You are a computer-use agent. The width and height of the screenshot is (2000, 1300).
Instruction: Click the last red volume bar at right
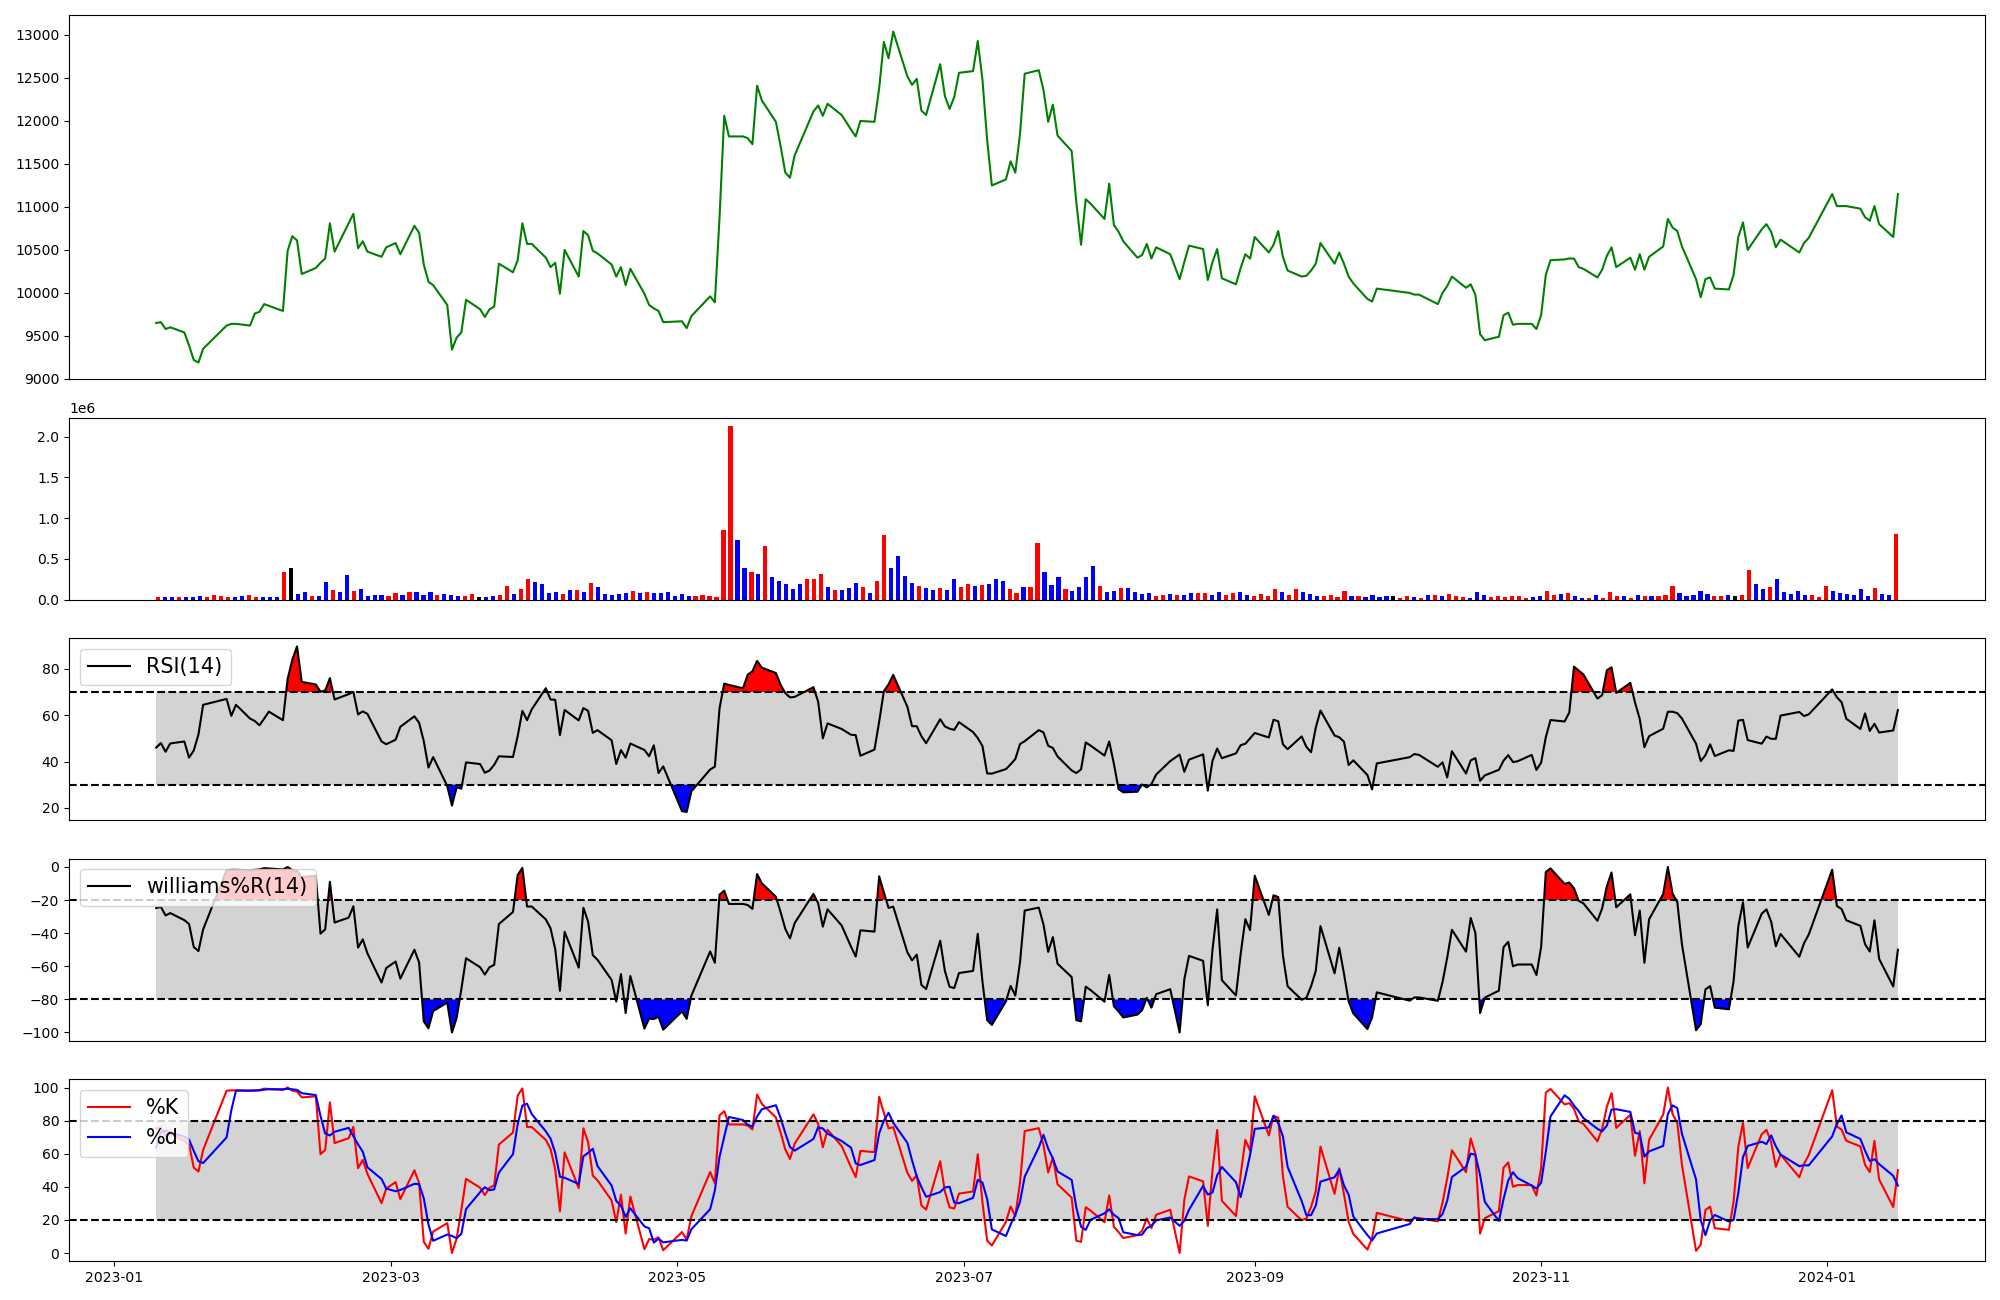coord(1895,567)
